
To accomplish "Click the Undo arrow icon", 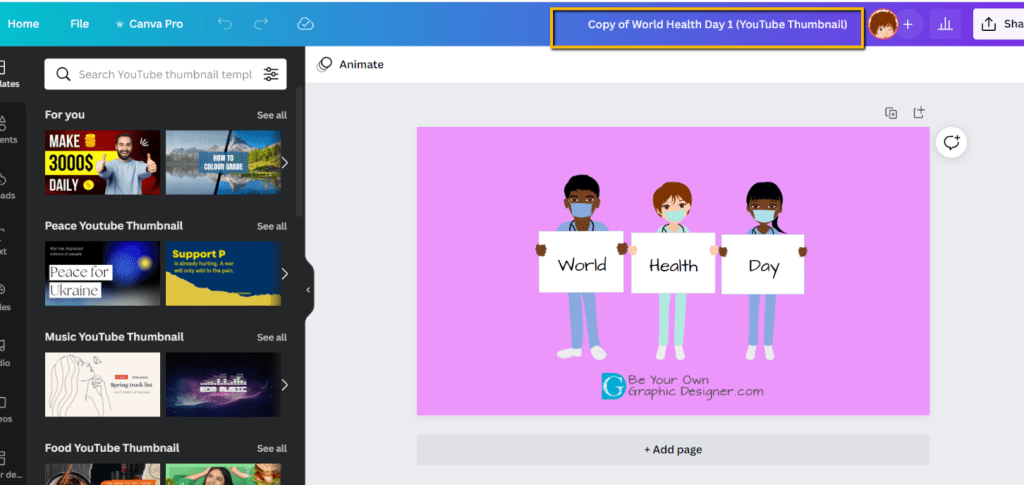I will (225, 24).
